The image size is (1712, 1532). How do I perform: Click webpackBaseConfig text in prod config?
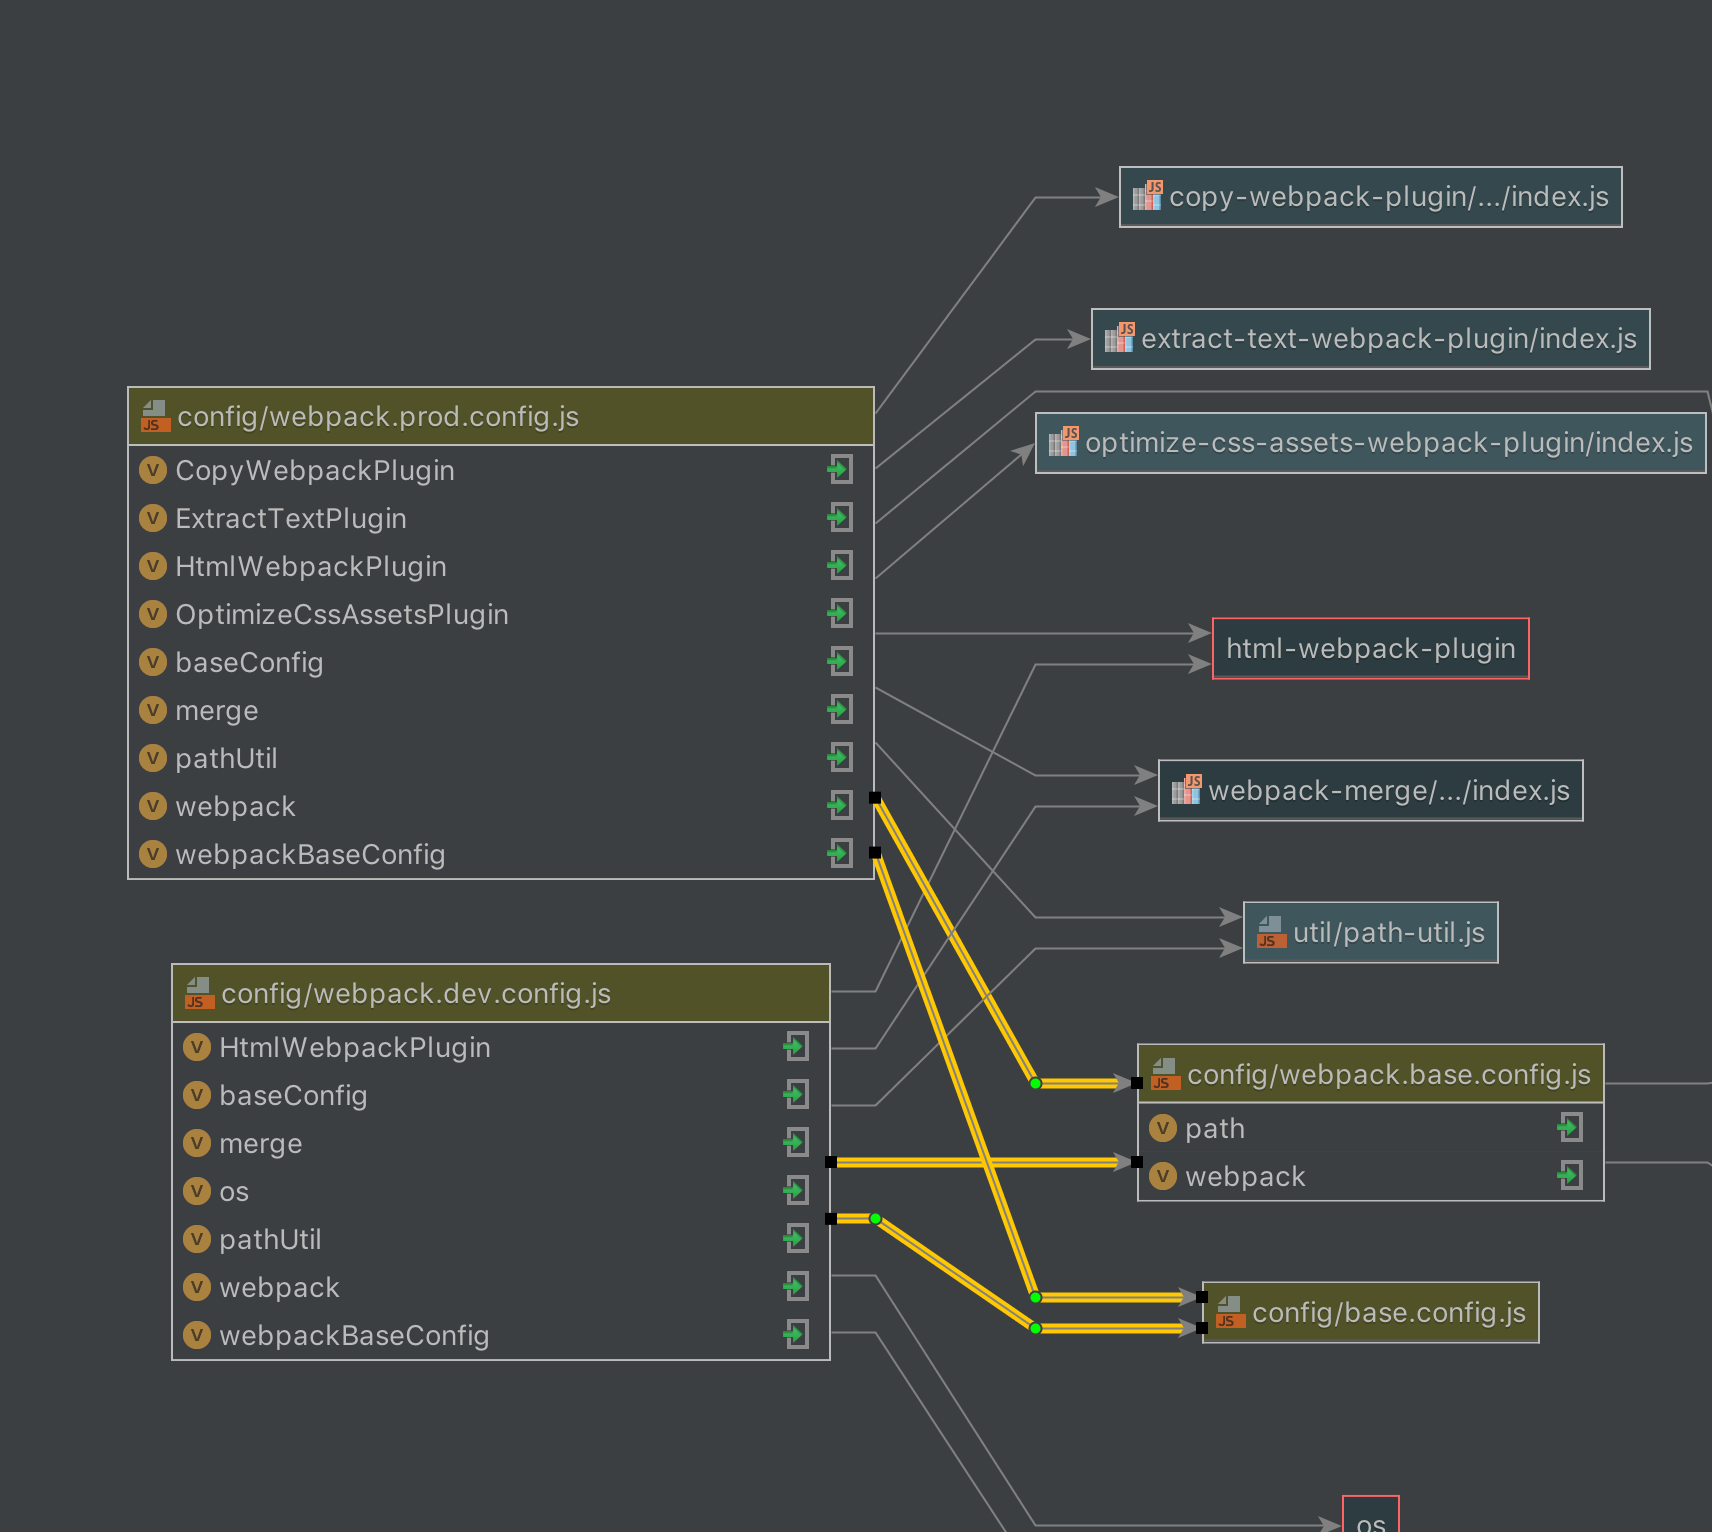click(310, 854)
